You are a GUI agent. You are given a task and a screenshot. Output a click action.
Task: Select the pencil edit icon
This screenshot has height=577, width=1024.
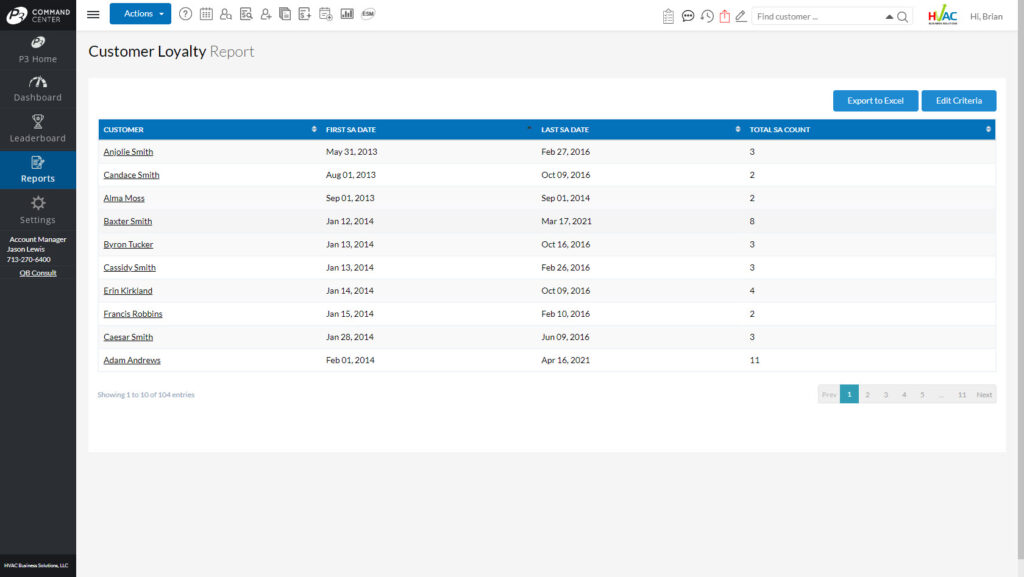tap(741, 16)
